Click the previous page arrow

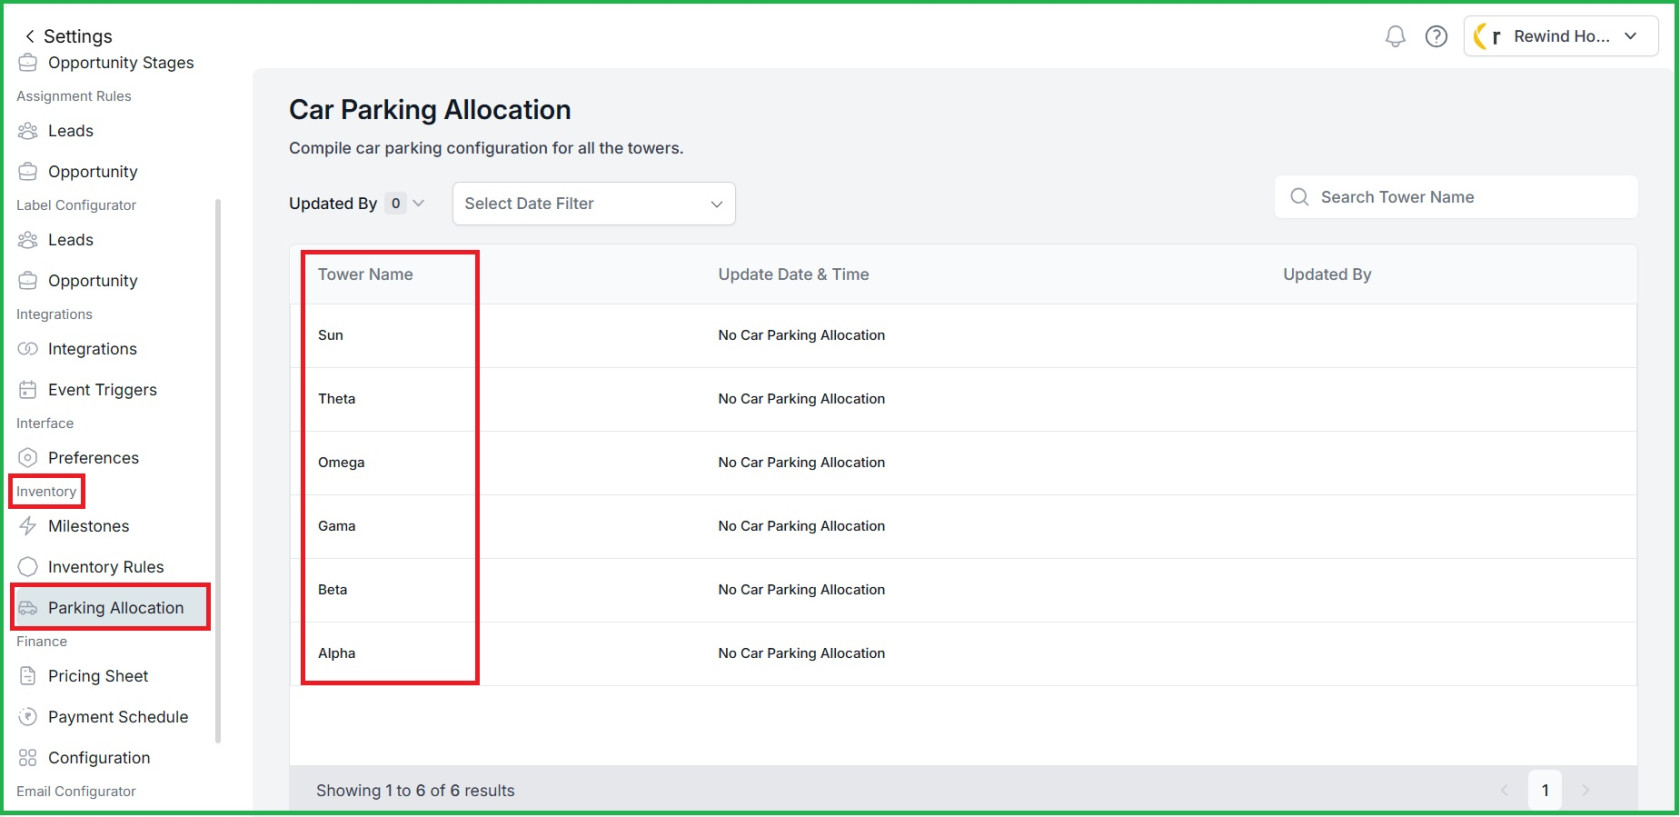click(1504, 790)
